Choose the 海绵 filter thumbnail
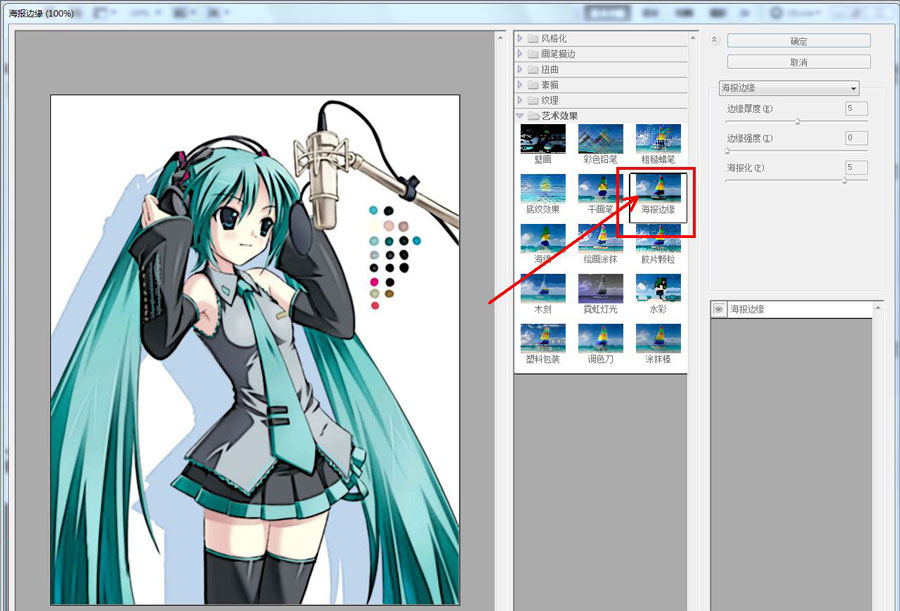This screenshot has height=611, width=900. click(x=543, y=239)
